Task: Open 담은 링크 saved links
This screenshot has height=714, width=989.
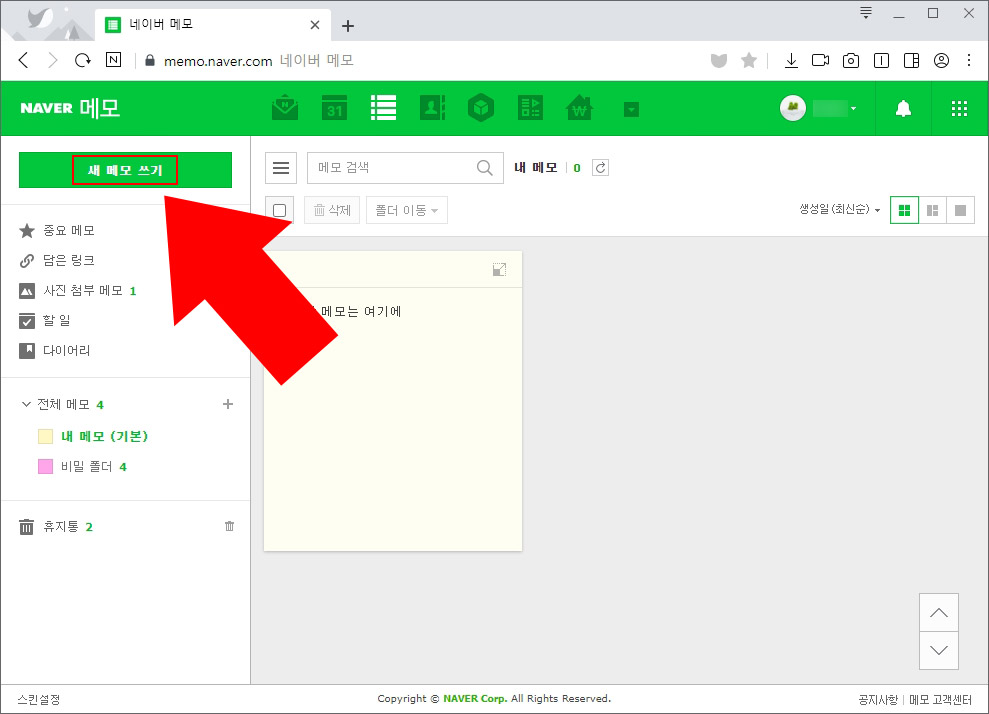Action: (57, 260)
